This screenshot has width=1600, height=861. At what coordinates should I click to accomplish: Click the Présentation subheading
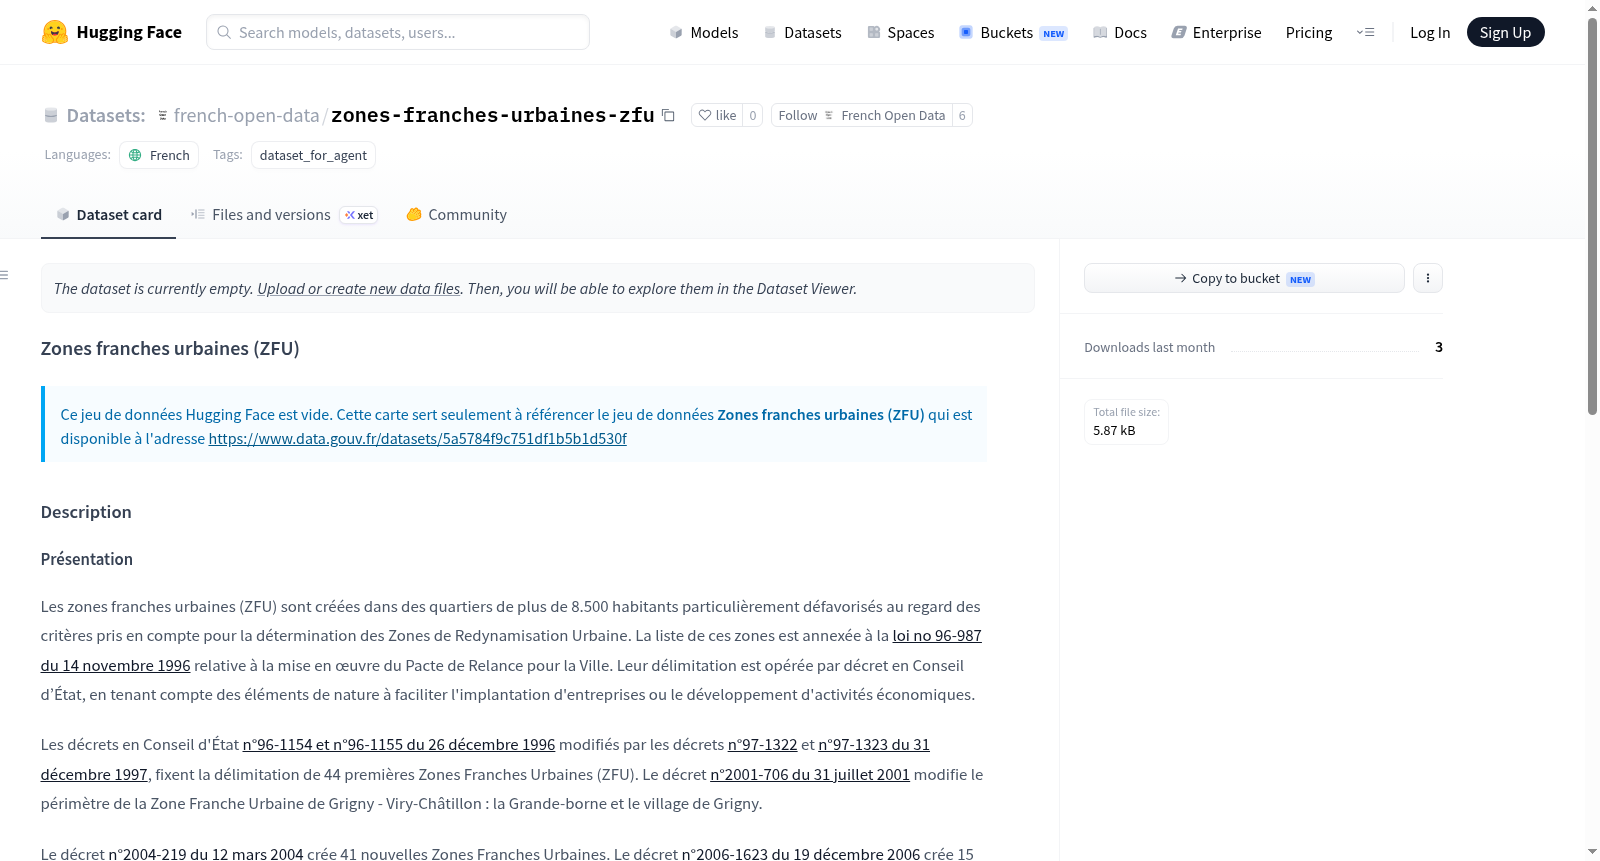(x=87, y=559)
